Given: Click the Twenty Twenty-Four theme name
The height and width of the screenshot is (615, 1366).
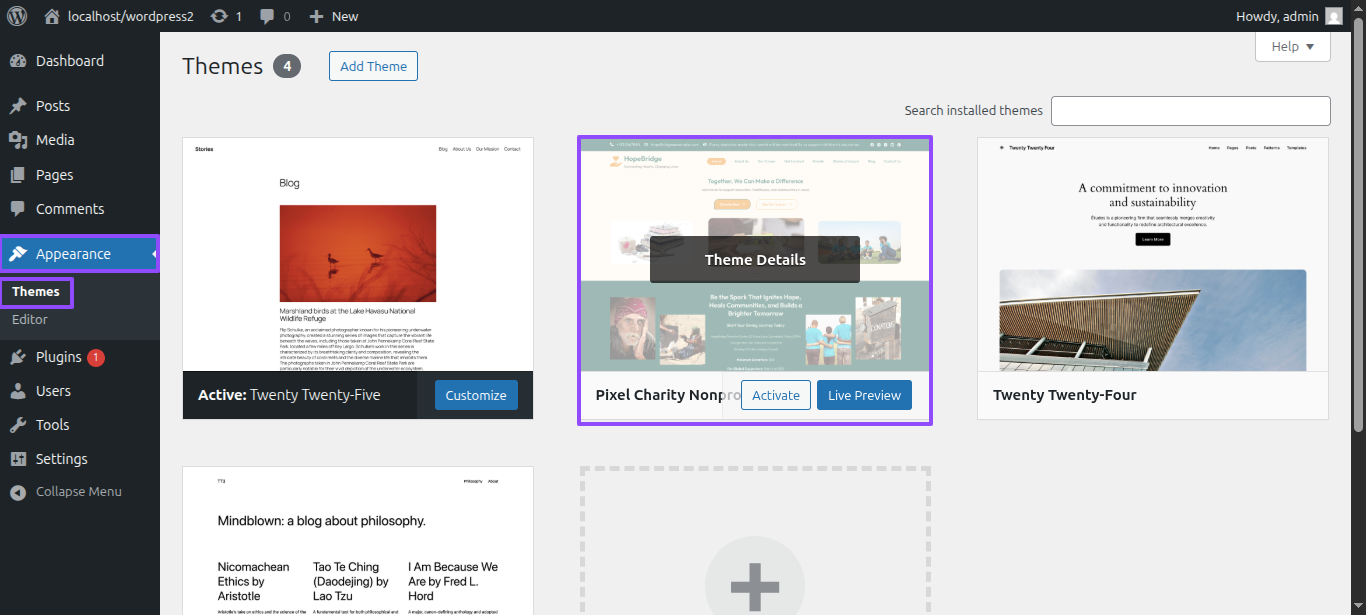Looking at the screenshot, I should pos(1065,395).
